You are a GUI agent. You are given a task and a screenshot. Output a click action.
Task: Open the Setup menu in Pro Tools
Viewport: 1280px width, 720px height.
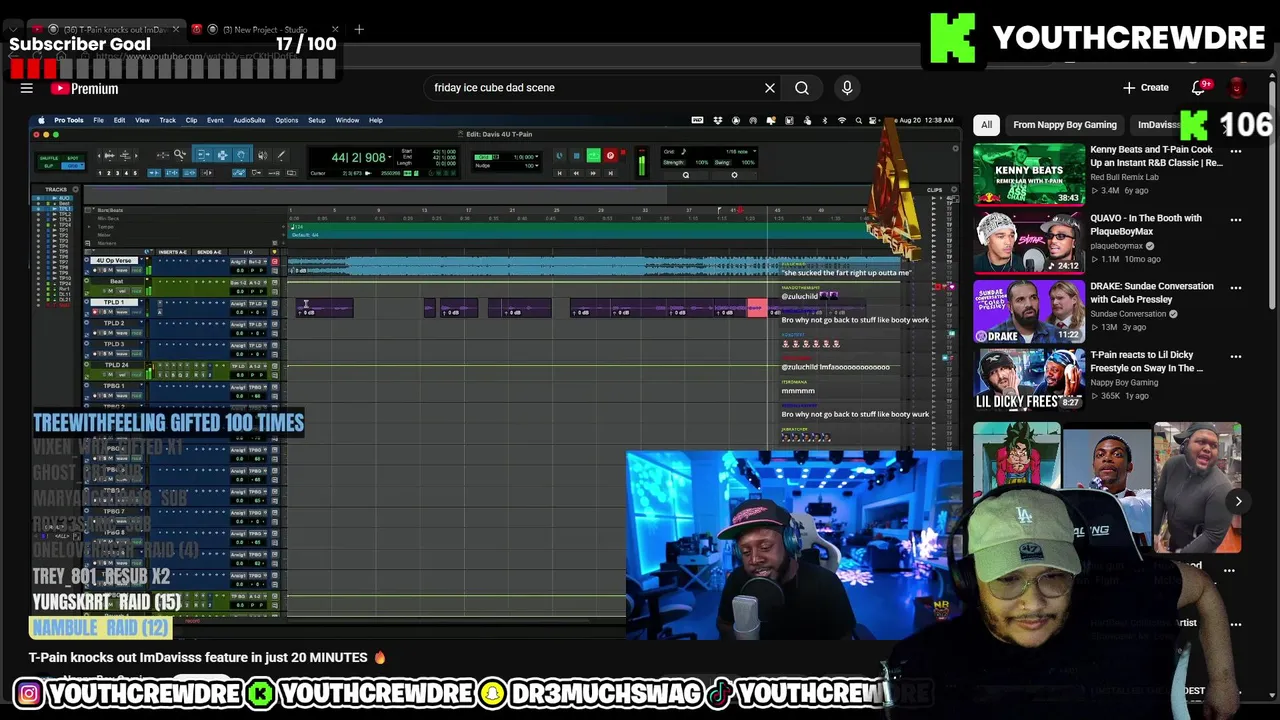(x=316, y=120)
